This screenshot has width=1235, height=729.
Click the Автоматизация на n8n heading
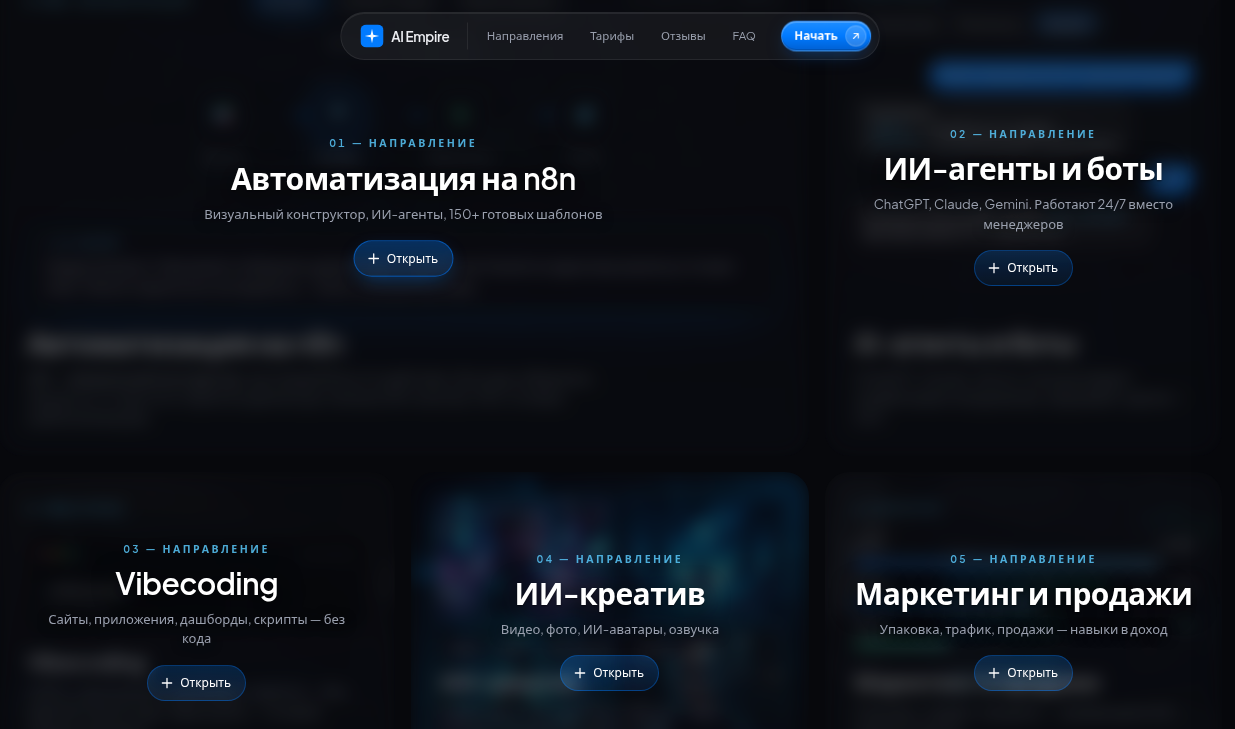(403, 179)
